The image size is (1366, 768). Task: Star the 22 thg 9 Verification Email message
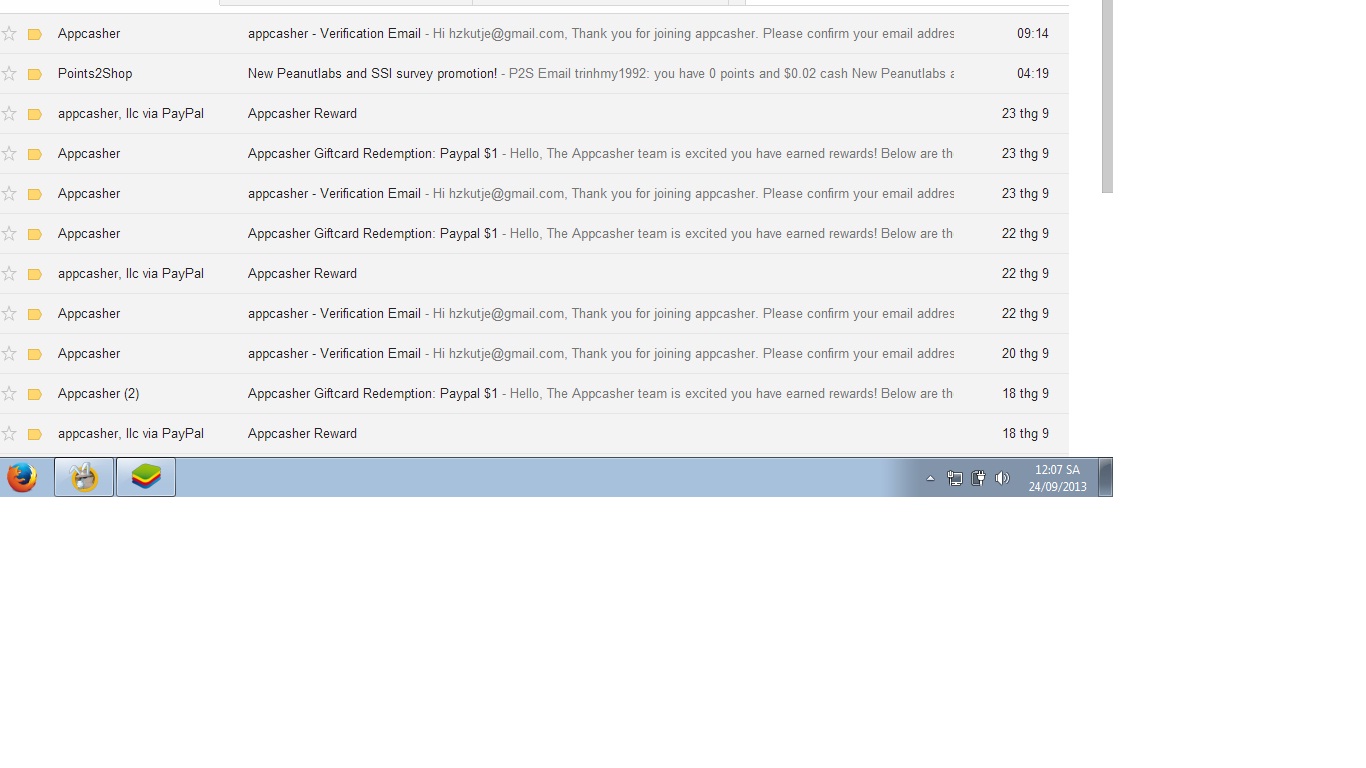tap(9, 313)
